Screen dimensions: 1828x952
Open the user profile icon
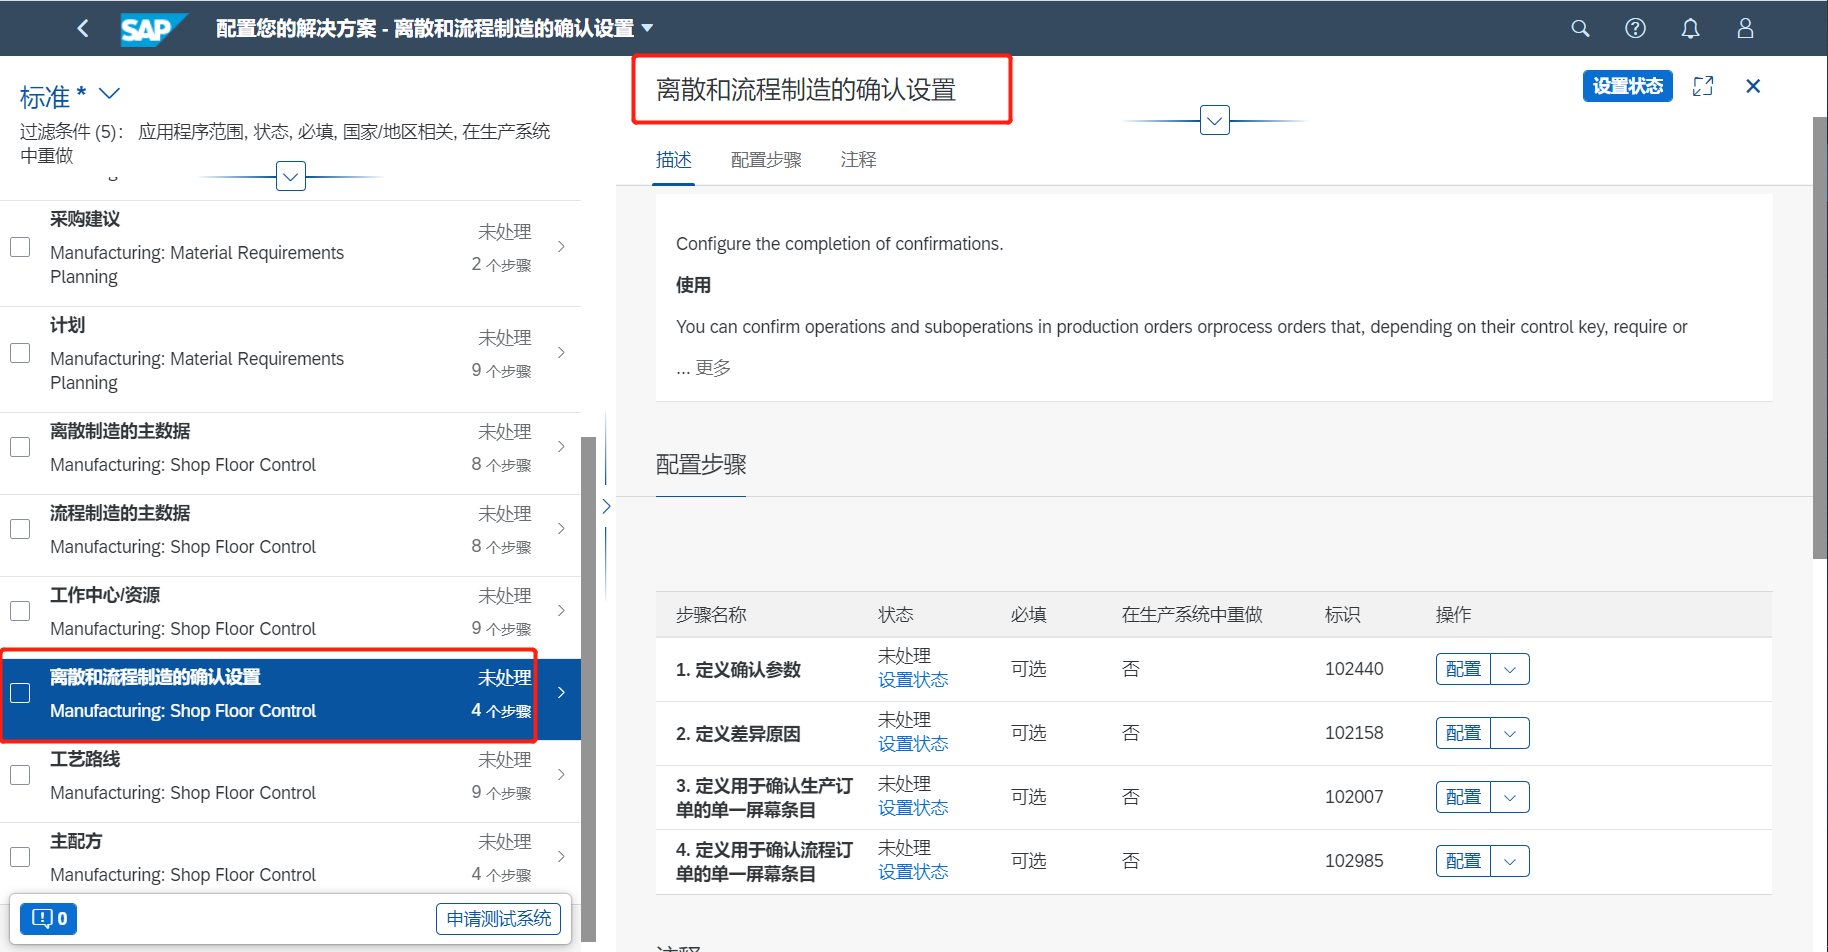(x=1745, y=29)
